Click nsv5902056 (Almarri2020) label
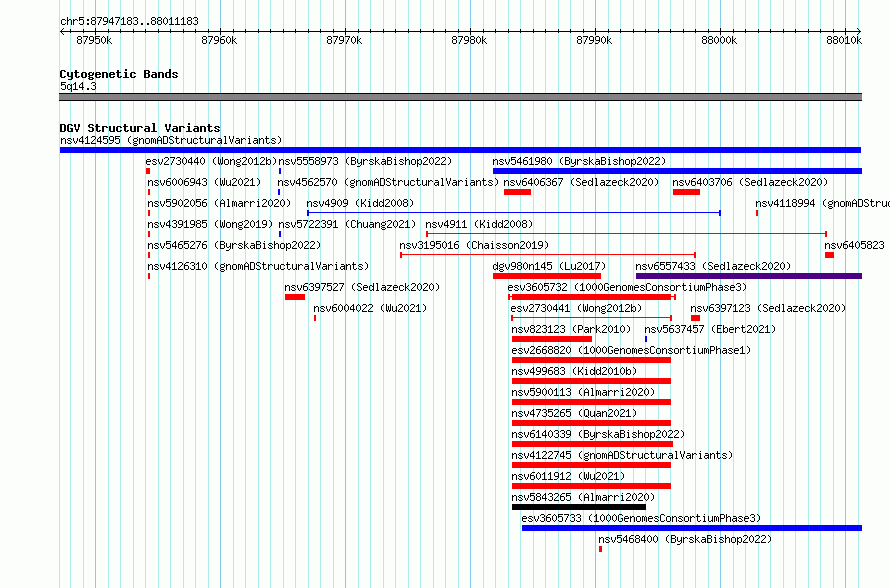This screenshot has height=588, width=890. [219, 203]
